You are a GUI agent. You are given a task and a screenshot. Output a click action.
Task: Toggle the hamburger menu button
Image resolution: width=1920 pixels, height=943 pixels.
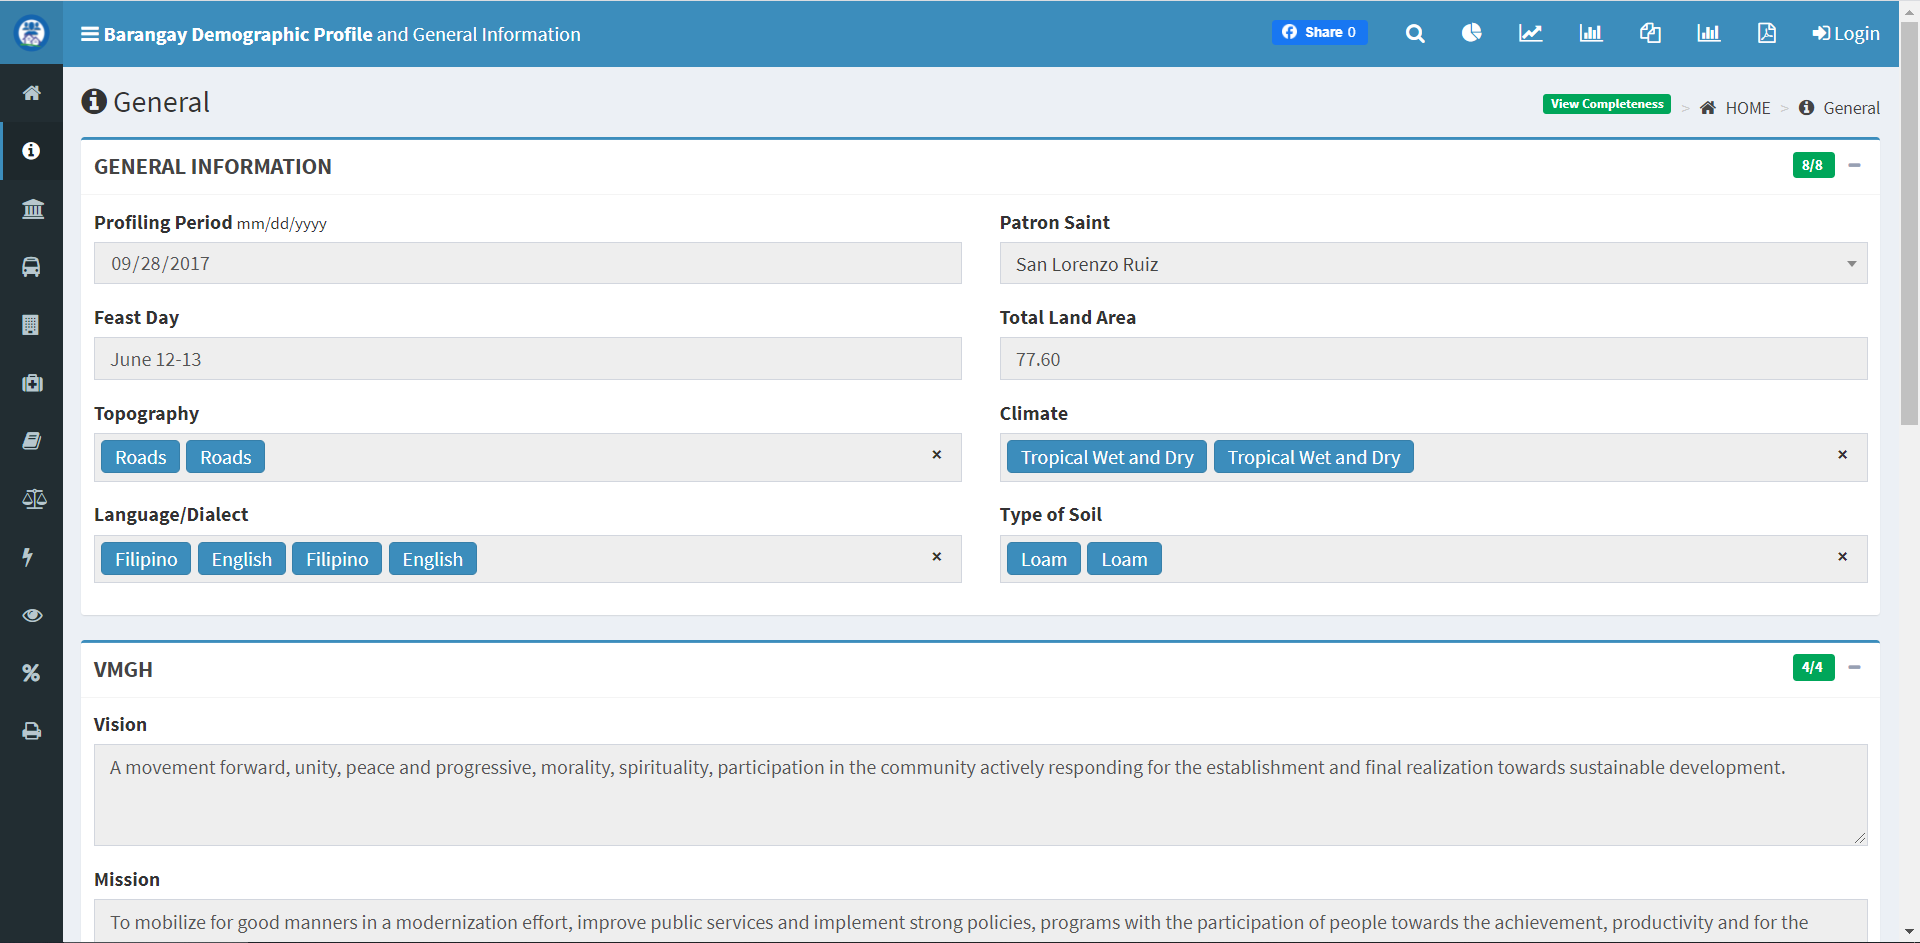point(90,34)
